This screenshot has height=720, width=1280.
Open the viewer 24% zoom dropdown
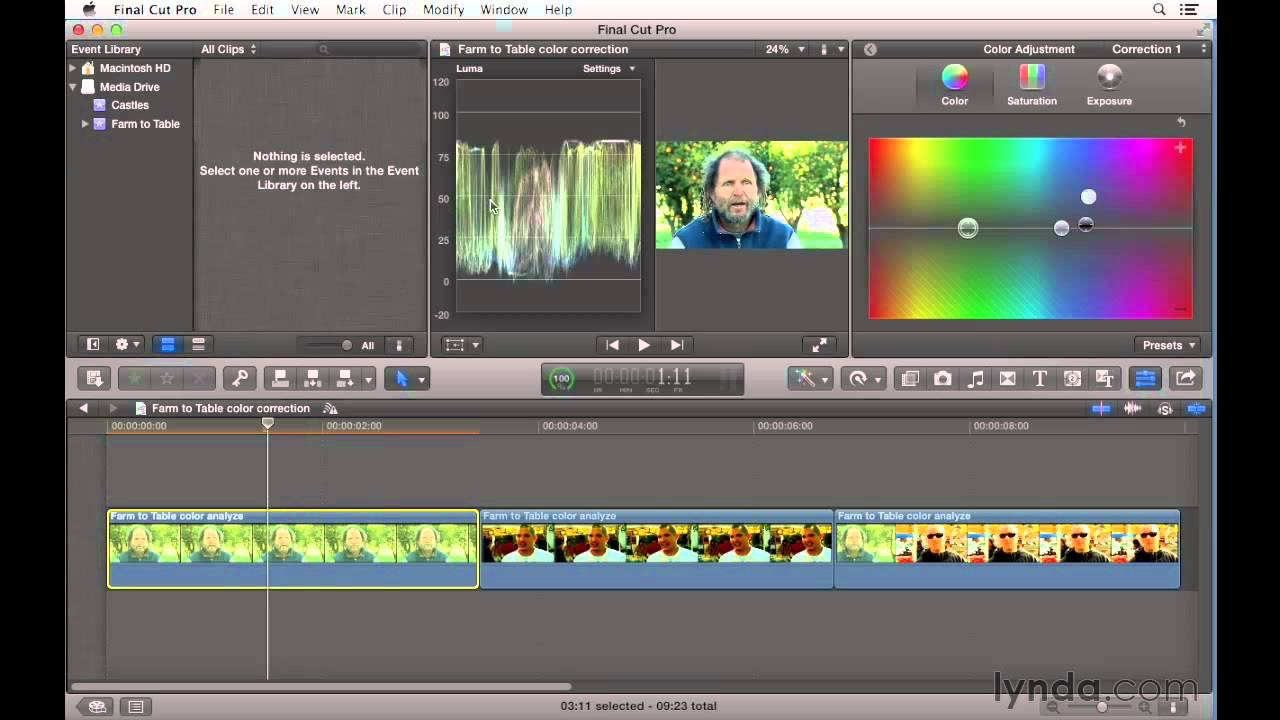tap(785, 49)
